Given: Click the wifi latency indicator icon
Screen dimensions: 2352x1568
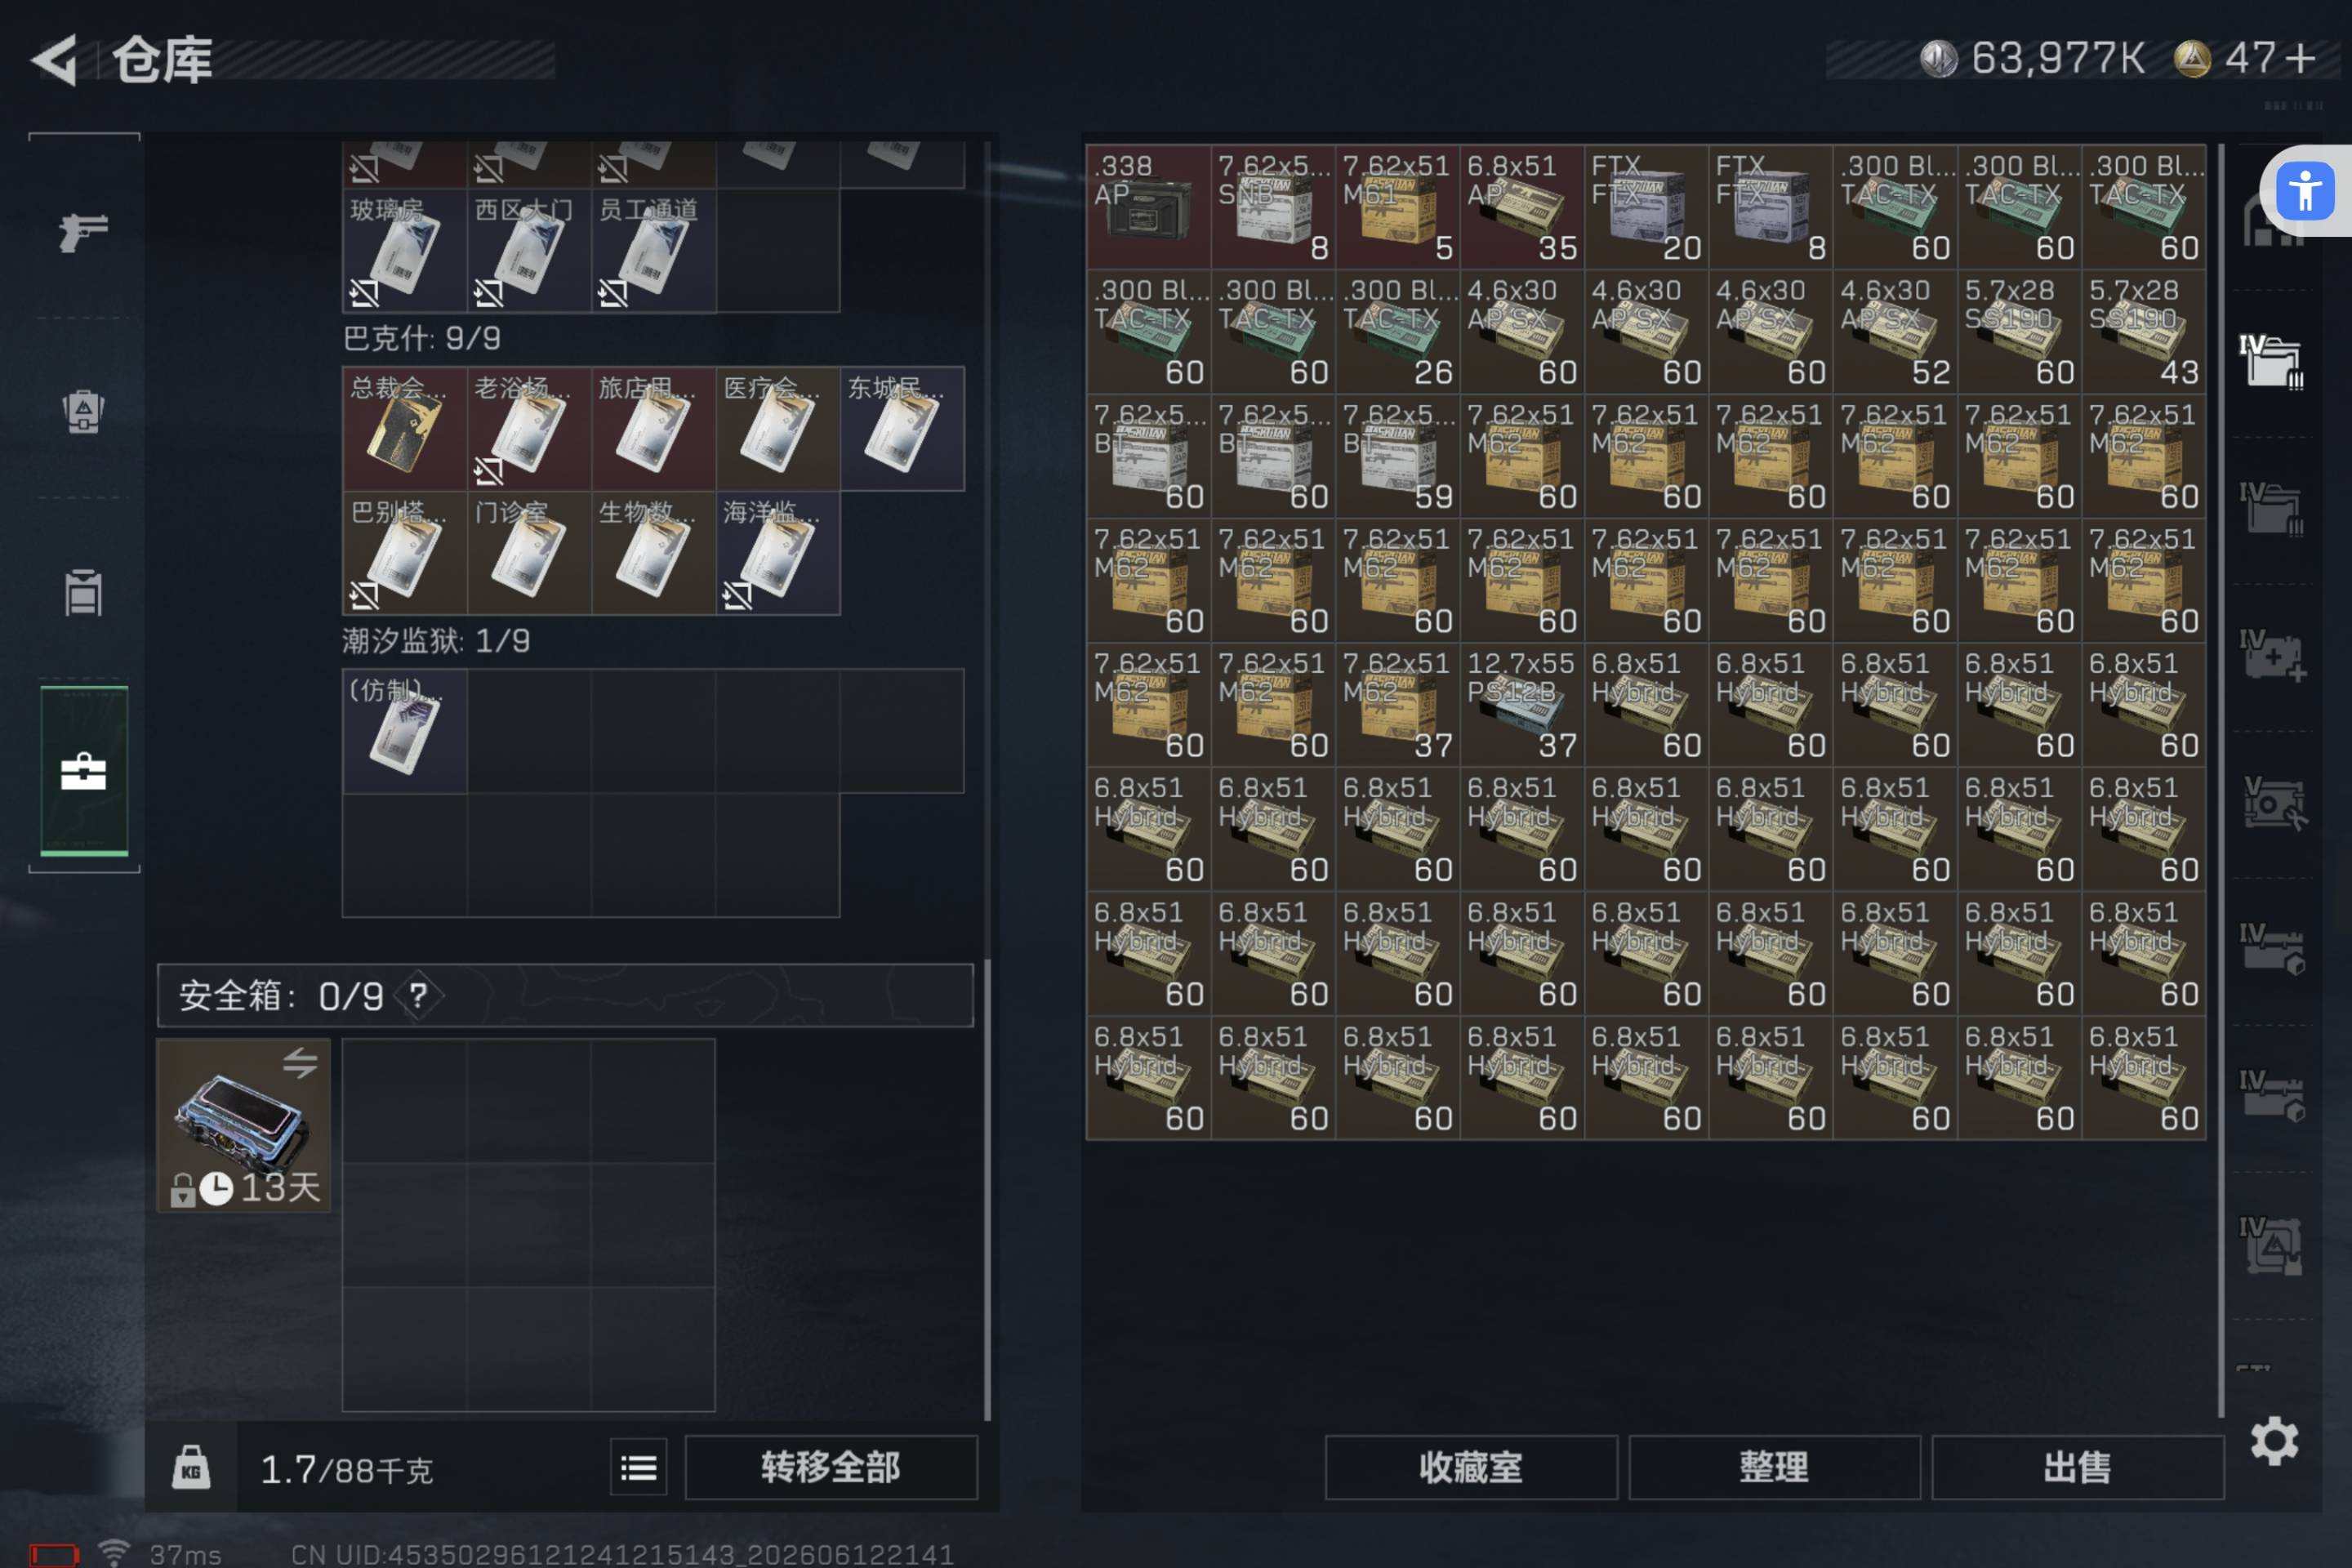Looking at the screenshot, I should [x=114, y=1553].
